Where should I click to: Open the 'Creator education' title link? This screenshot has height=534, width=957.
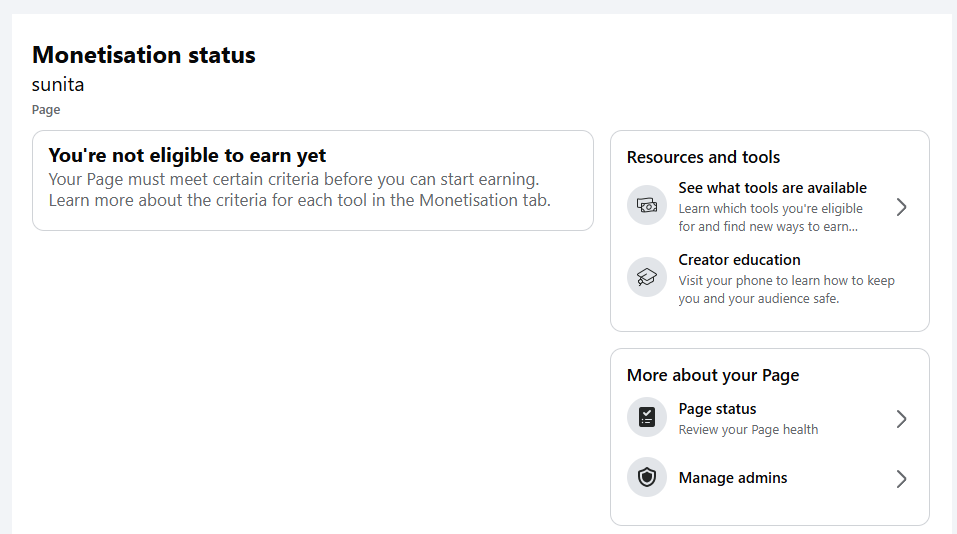coord(739,260)
